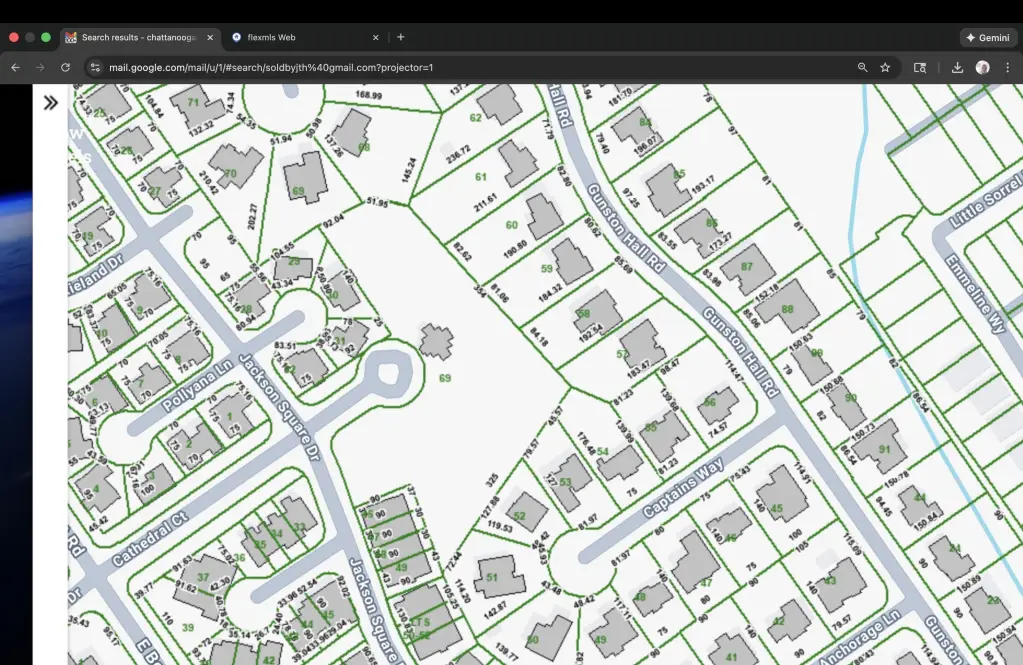Click the browser back arrow
The width and height of the screenshot is (1023, 665).
pos(15,67)
